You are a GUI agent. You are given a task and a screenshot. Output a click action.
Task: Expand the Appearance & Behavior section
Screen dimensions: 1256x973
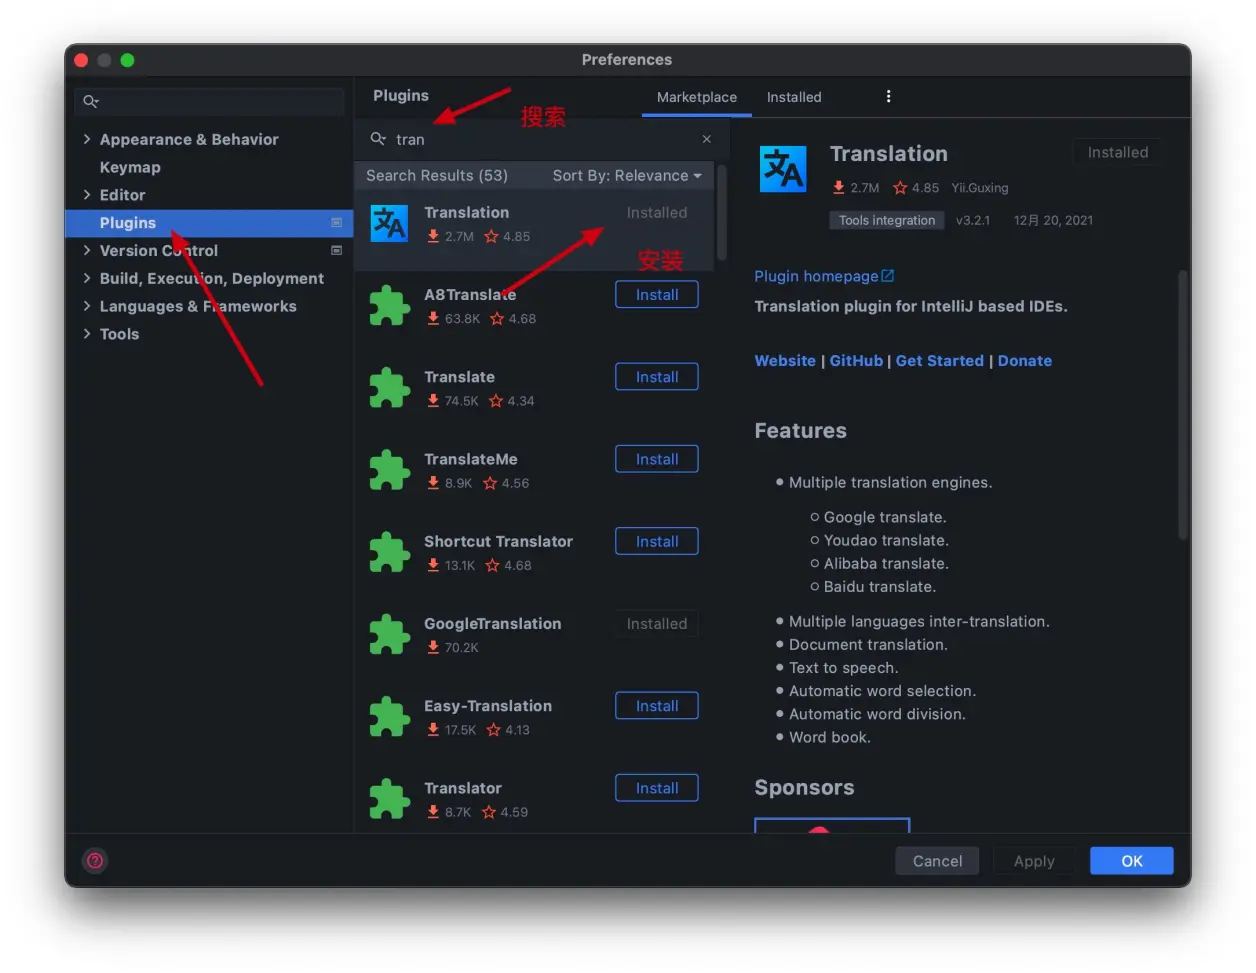pos(87,139)
